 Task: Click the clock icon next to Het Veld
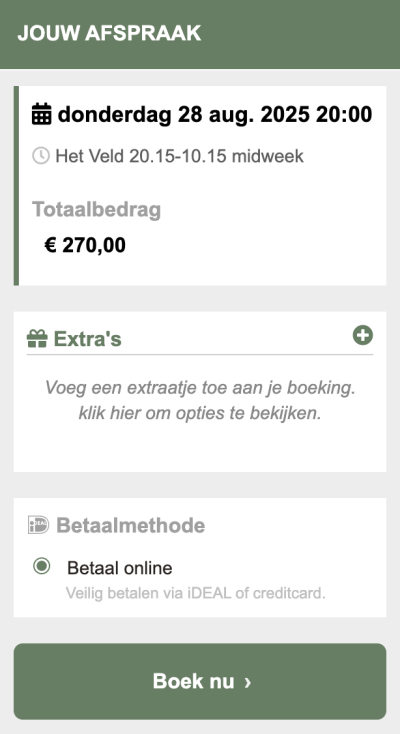(x=41, y=155)
